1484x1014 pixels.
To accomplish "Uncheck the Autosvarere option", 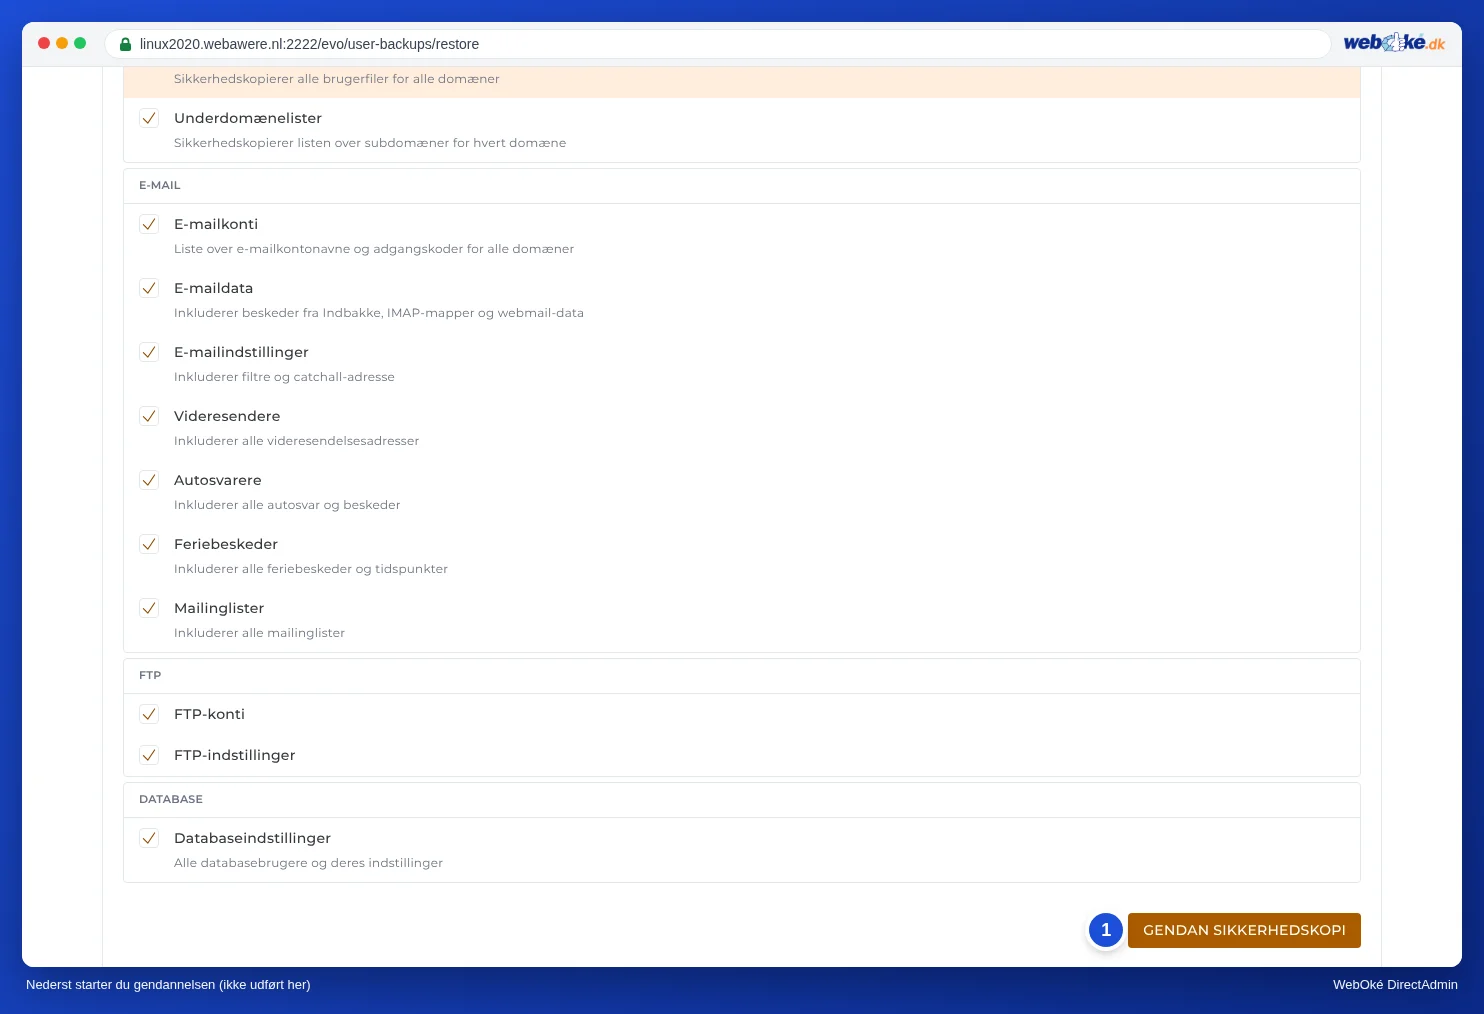I will [149, 480].
